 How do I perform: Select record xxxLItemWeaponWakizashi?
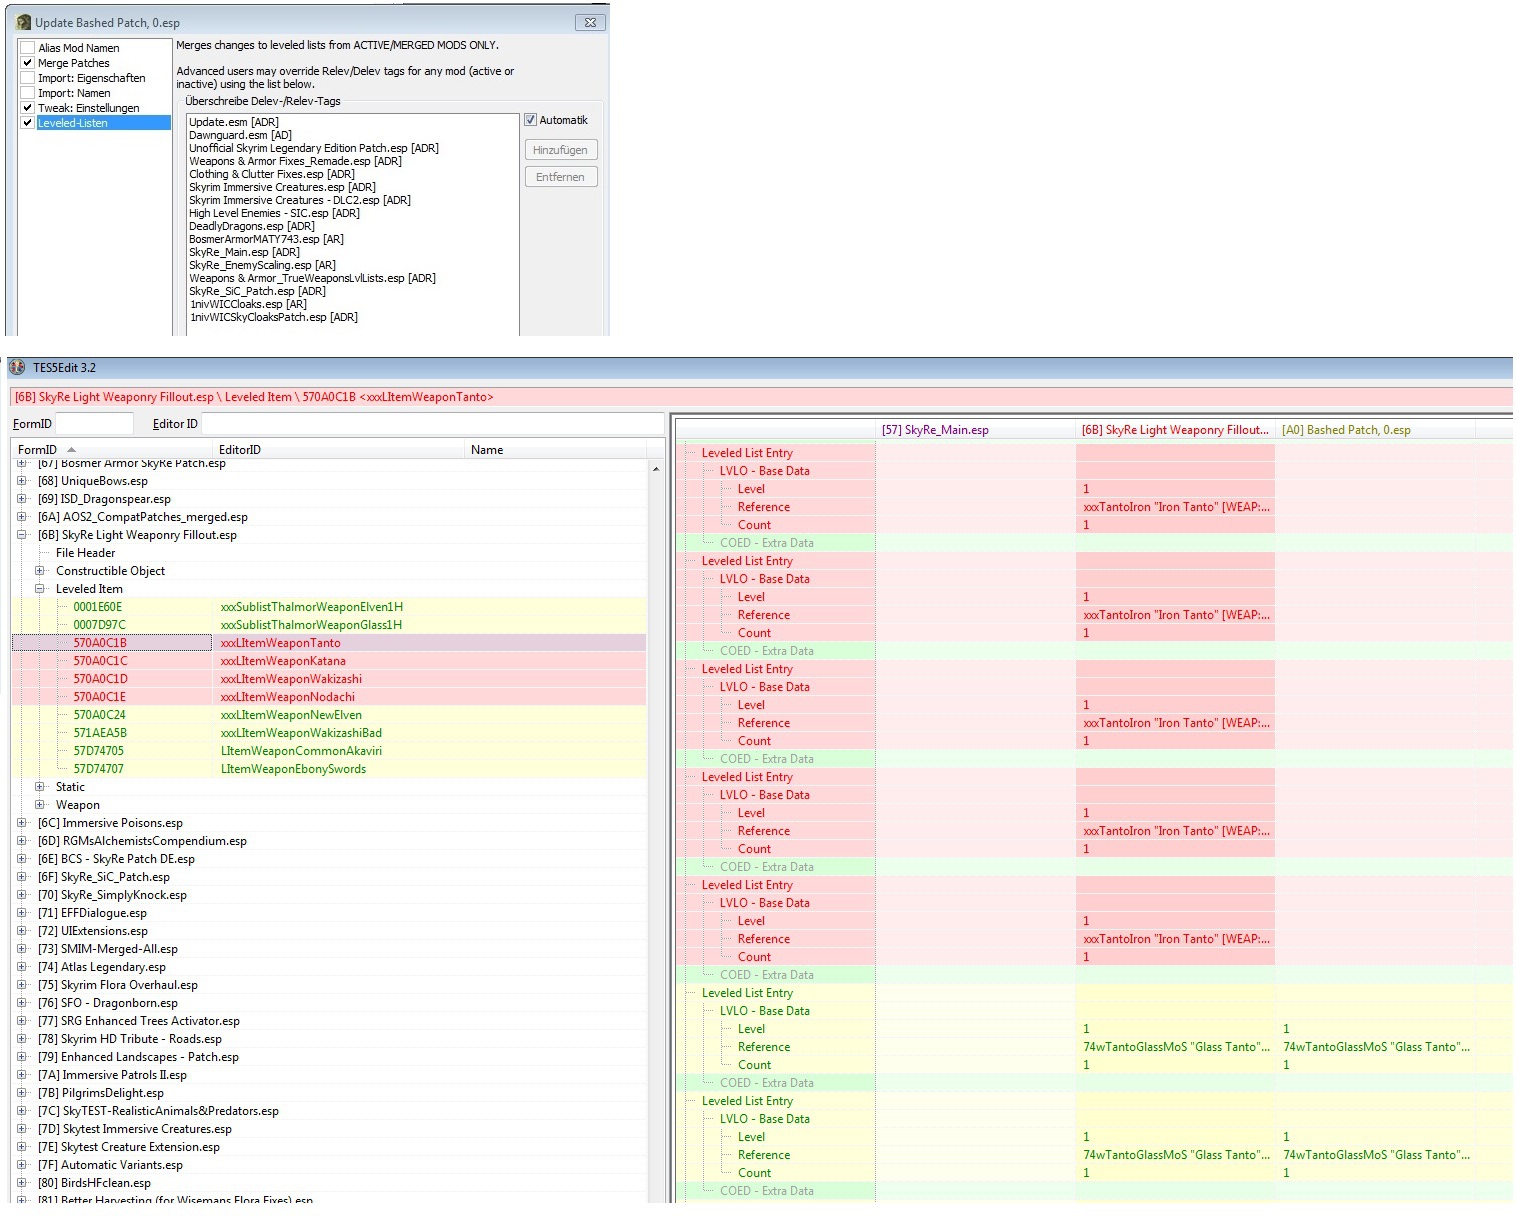pyautogui.click(x=329, y=679)
